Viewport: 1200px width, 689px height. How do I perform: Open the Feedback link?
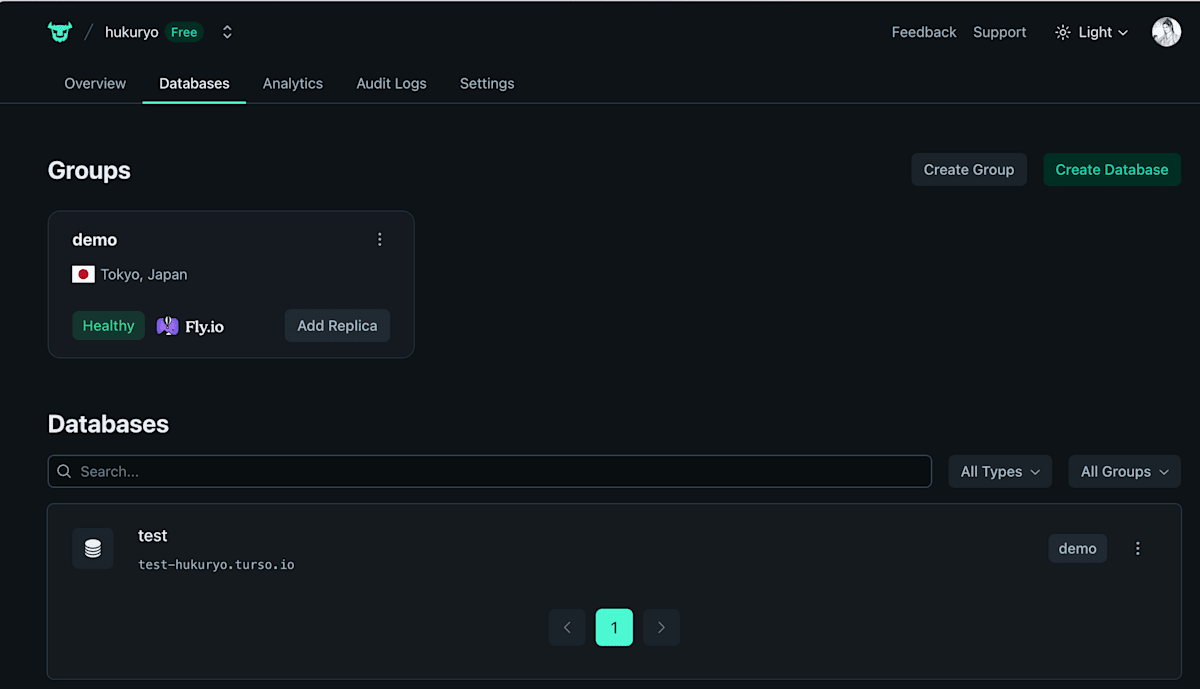[924, 32]
